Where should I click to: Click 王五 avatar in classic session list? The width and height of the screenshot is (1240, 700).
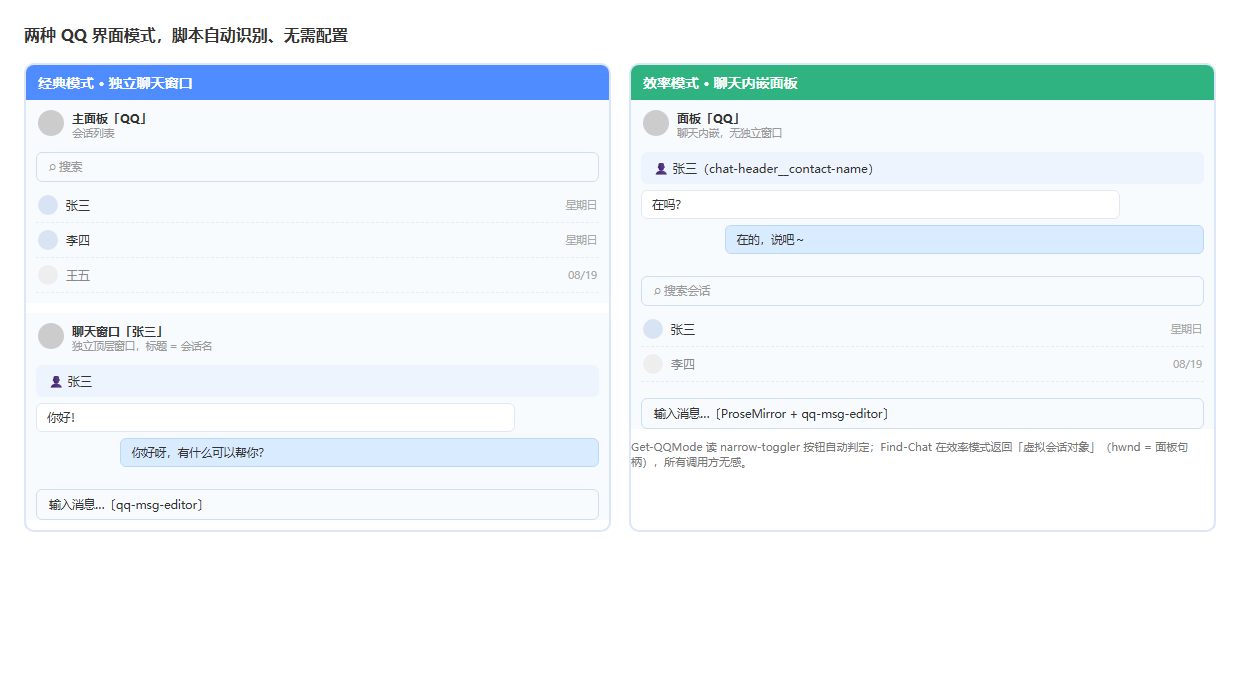point(48,275)
